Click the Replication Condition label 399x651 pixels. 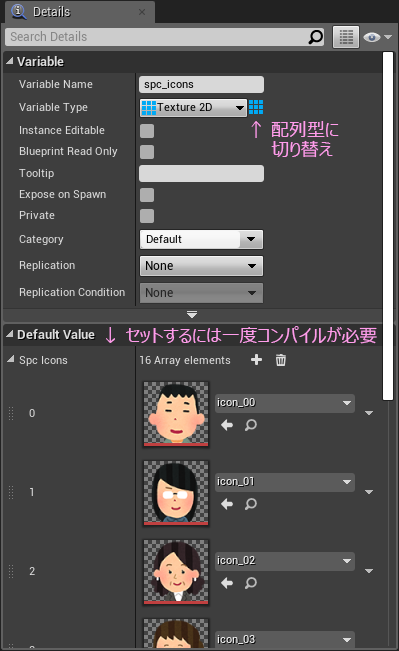72,292
